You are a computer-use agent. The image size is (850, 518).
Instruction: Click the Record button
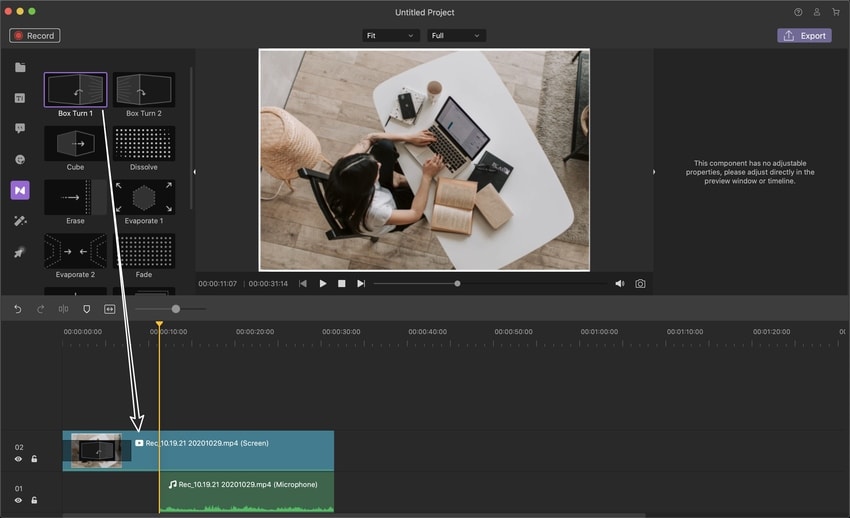coord(35,36)
